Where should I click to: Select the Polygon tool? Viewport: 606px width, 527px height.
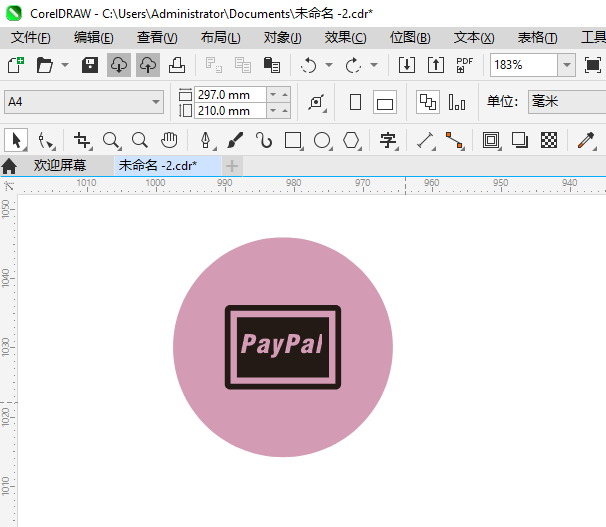click(351, 140)
